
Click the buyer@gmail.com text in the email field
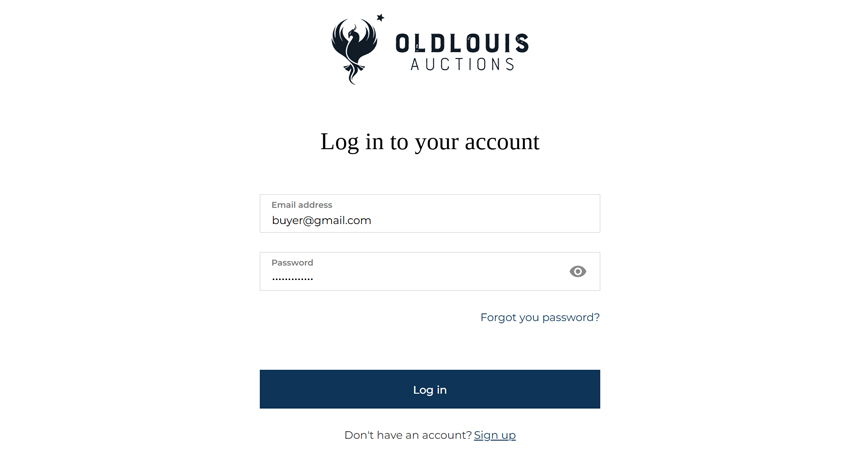[321, 220]
